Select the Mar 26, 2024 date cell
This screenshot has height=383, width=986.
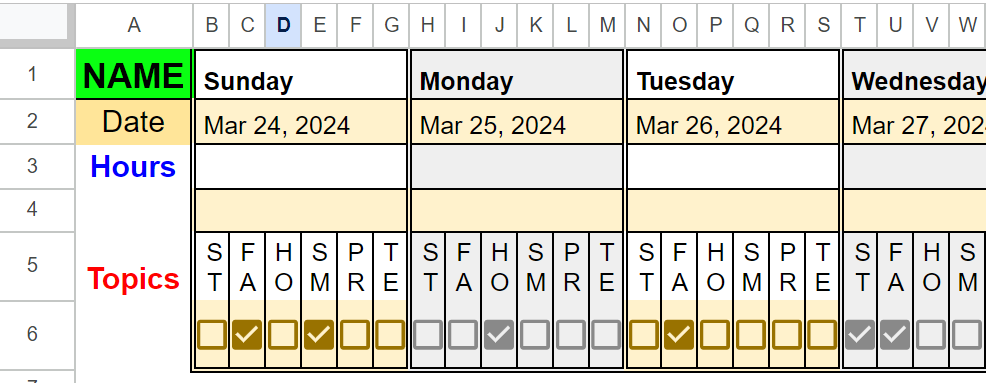733,122
